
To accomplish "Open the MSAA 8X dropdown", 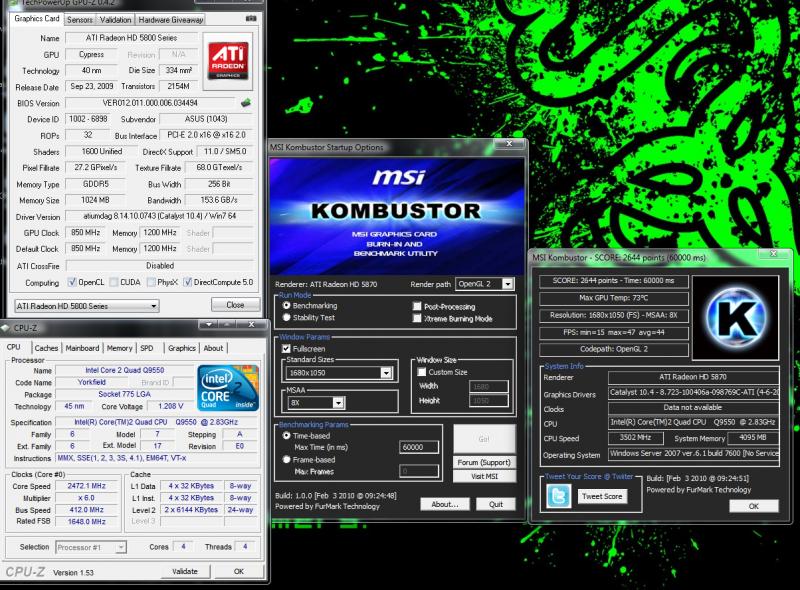I will 316,403.
